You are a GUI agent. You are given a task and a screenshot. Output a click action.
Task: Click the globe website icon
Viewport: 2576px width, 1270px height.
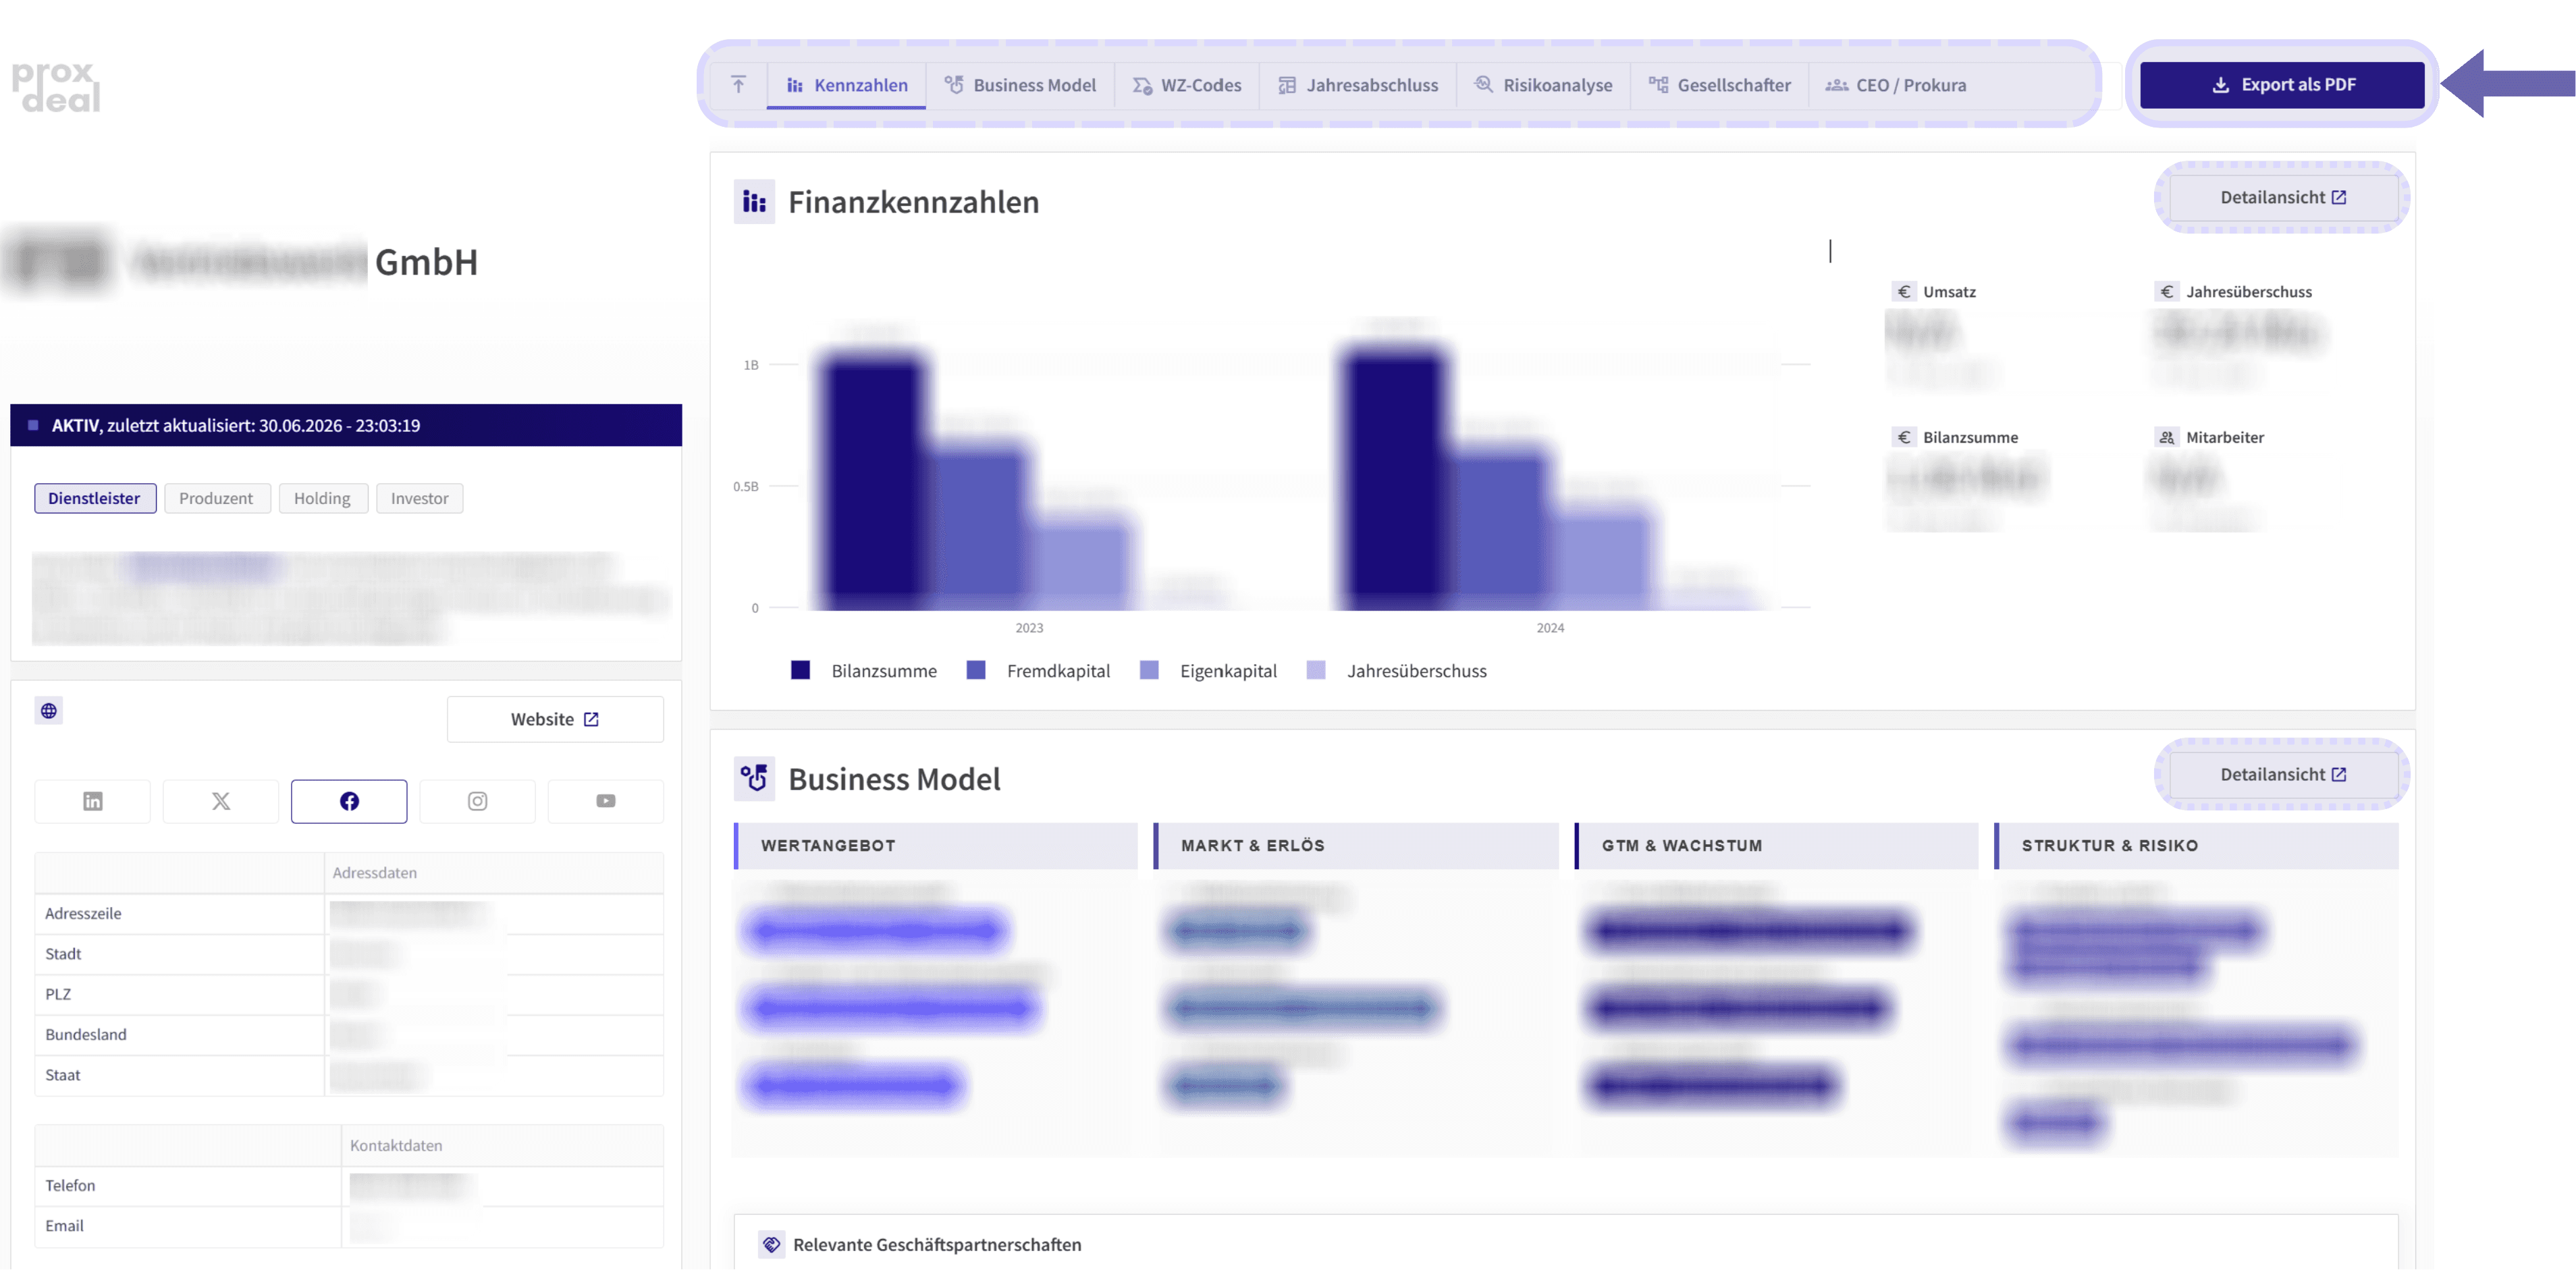(48, 711)
